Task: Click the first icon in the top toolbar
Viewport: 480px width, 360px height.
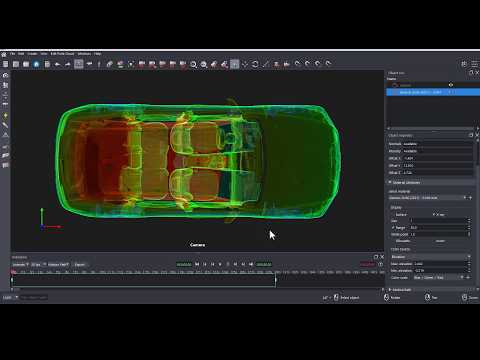Action: [x=5, y=64]
